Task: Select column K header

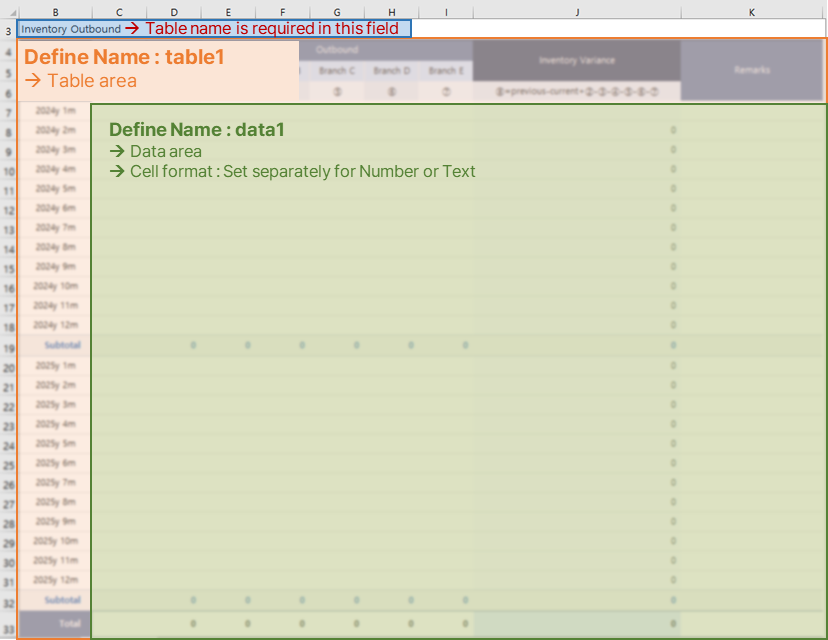Action: [752, 12]
